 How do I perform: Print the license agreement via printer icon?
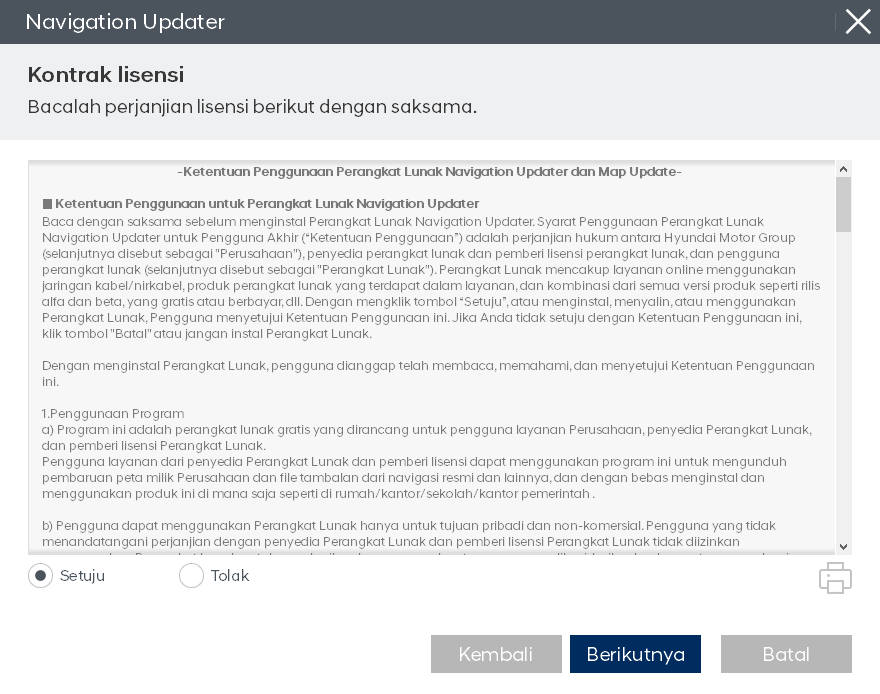[x=835, y=578]
